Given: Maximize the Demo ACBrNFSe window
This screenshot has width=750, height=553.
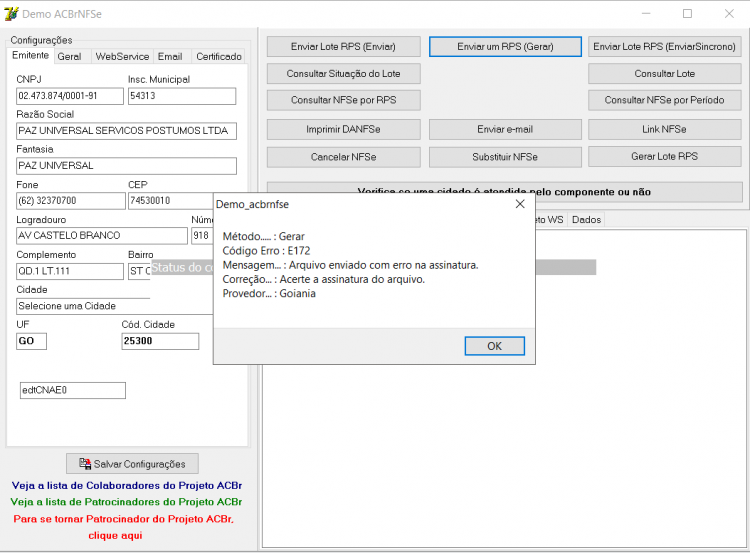Looking at the screenshot, I should click(x=687, y=14).
